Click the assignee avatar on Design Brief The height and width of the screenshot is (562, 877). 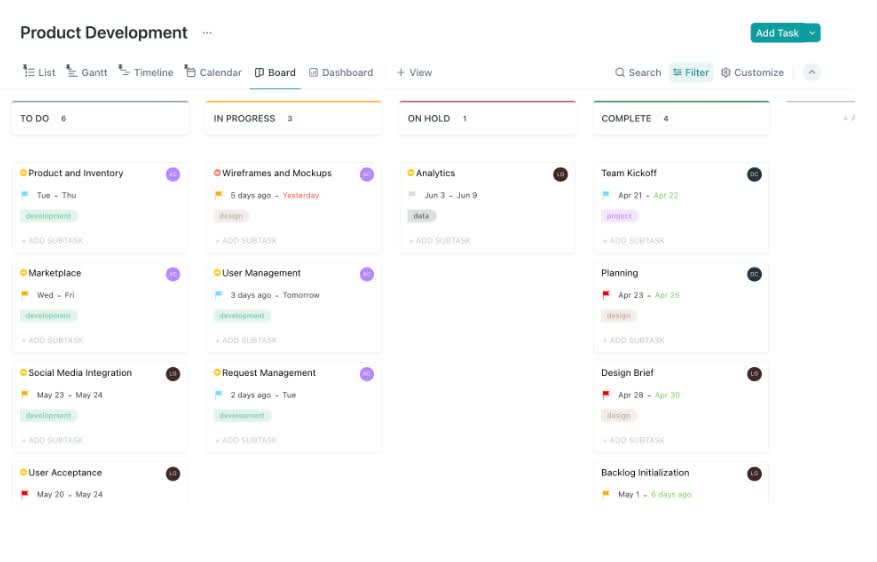(755, 374)
